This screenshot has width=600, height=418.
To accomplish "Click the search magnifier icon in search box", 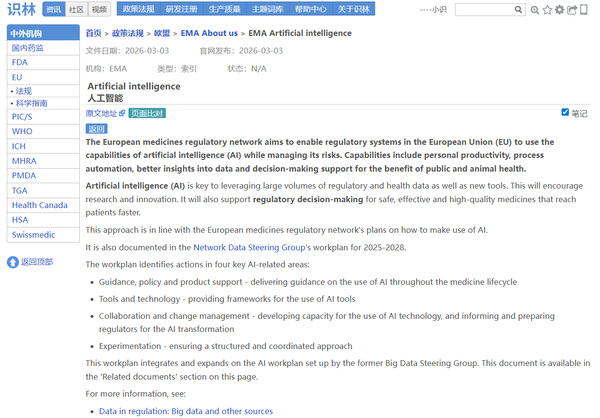I will pyautogui.click(x=518, y=10).
